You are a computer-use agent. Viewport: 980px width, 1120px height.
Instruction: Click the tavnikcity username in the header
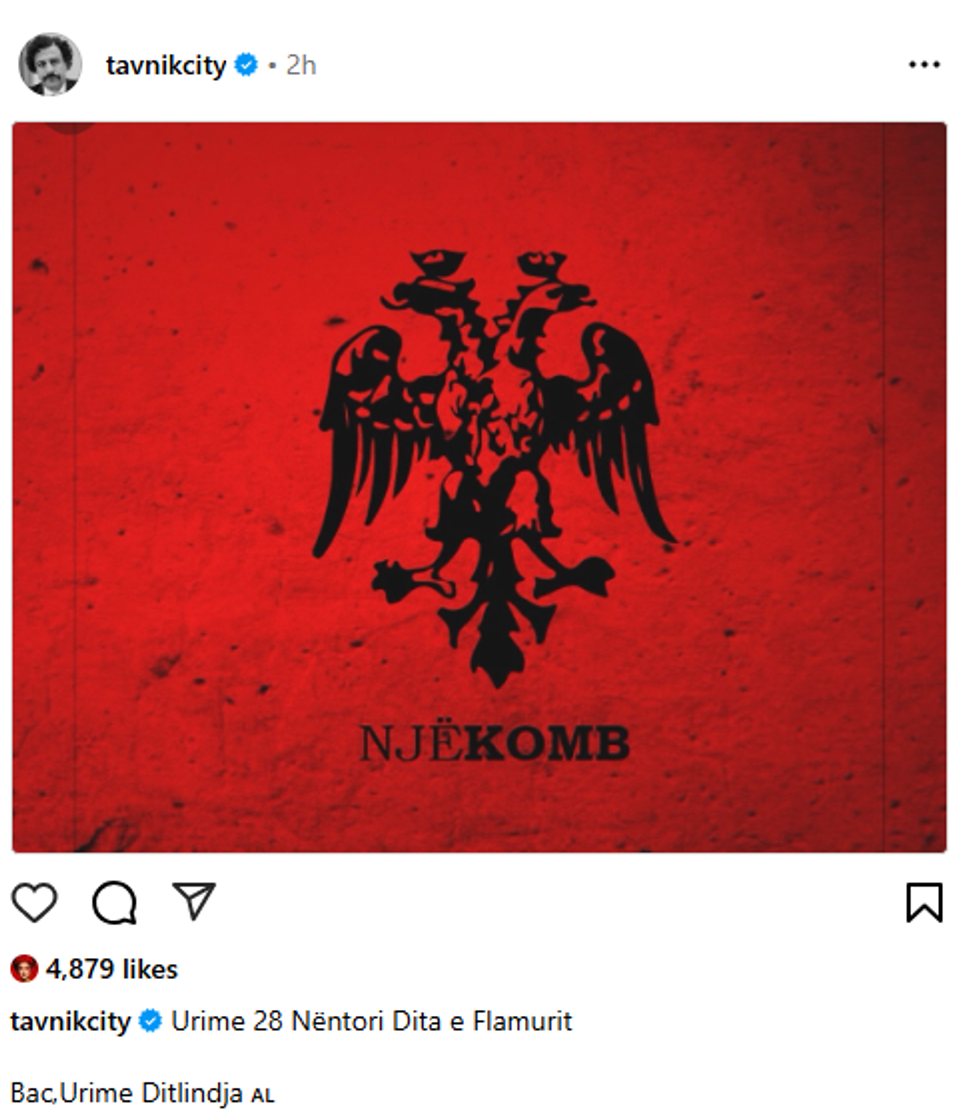166,65
